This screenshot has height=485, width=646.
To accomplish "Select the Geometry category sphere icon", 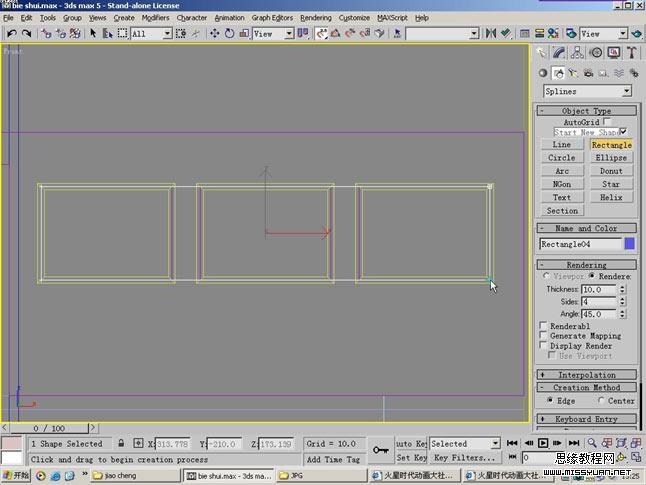I will 543,73.
